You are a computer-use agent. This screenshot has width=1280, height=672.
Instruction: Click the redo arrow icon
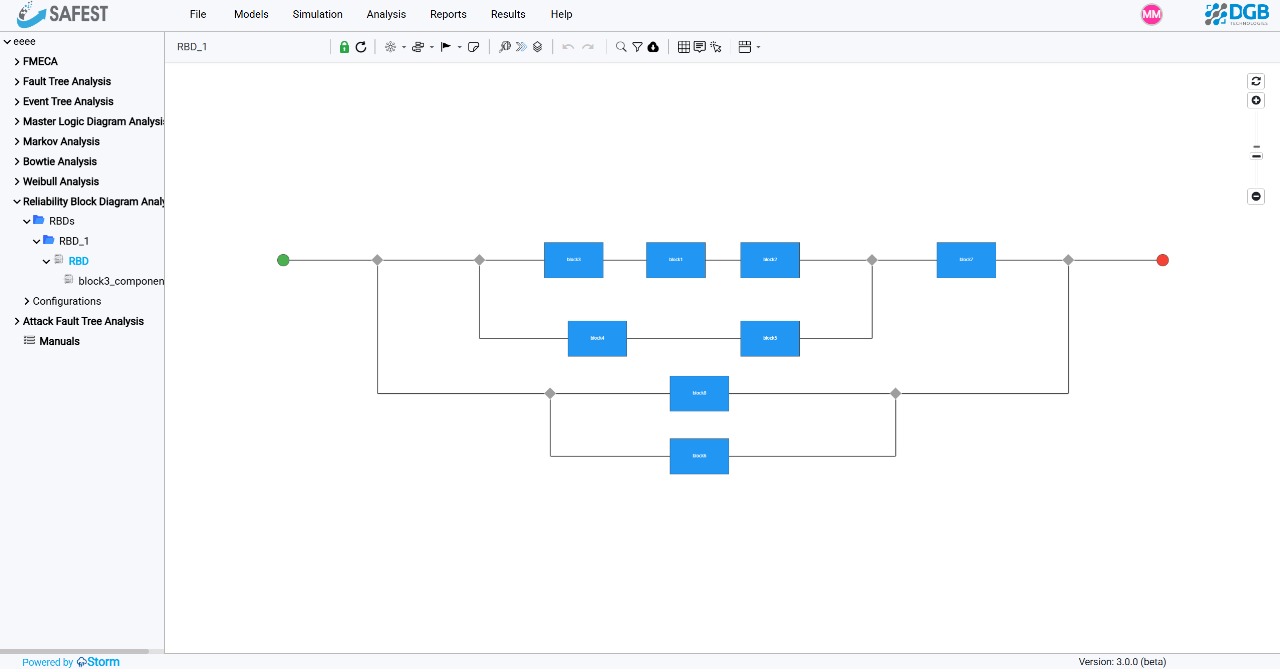point(587,46)
